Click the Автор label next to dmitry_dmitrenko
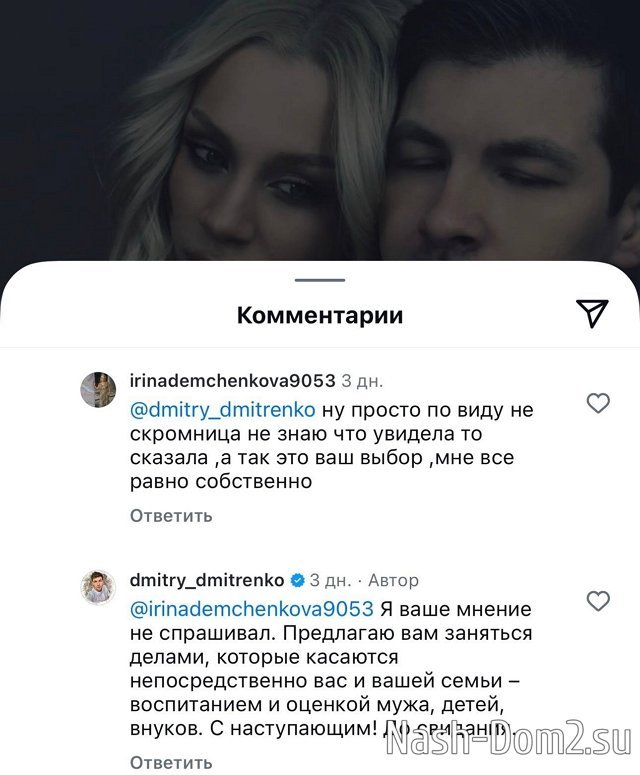 pos(393,580)
